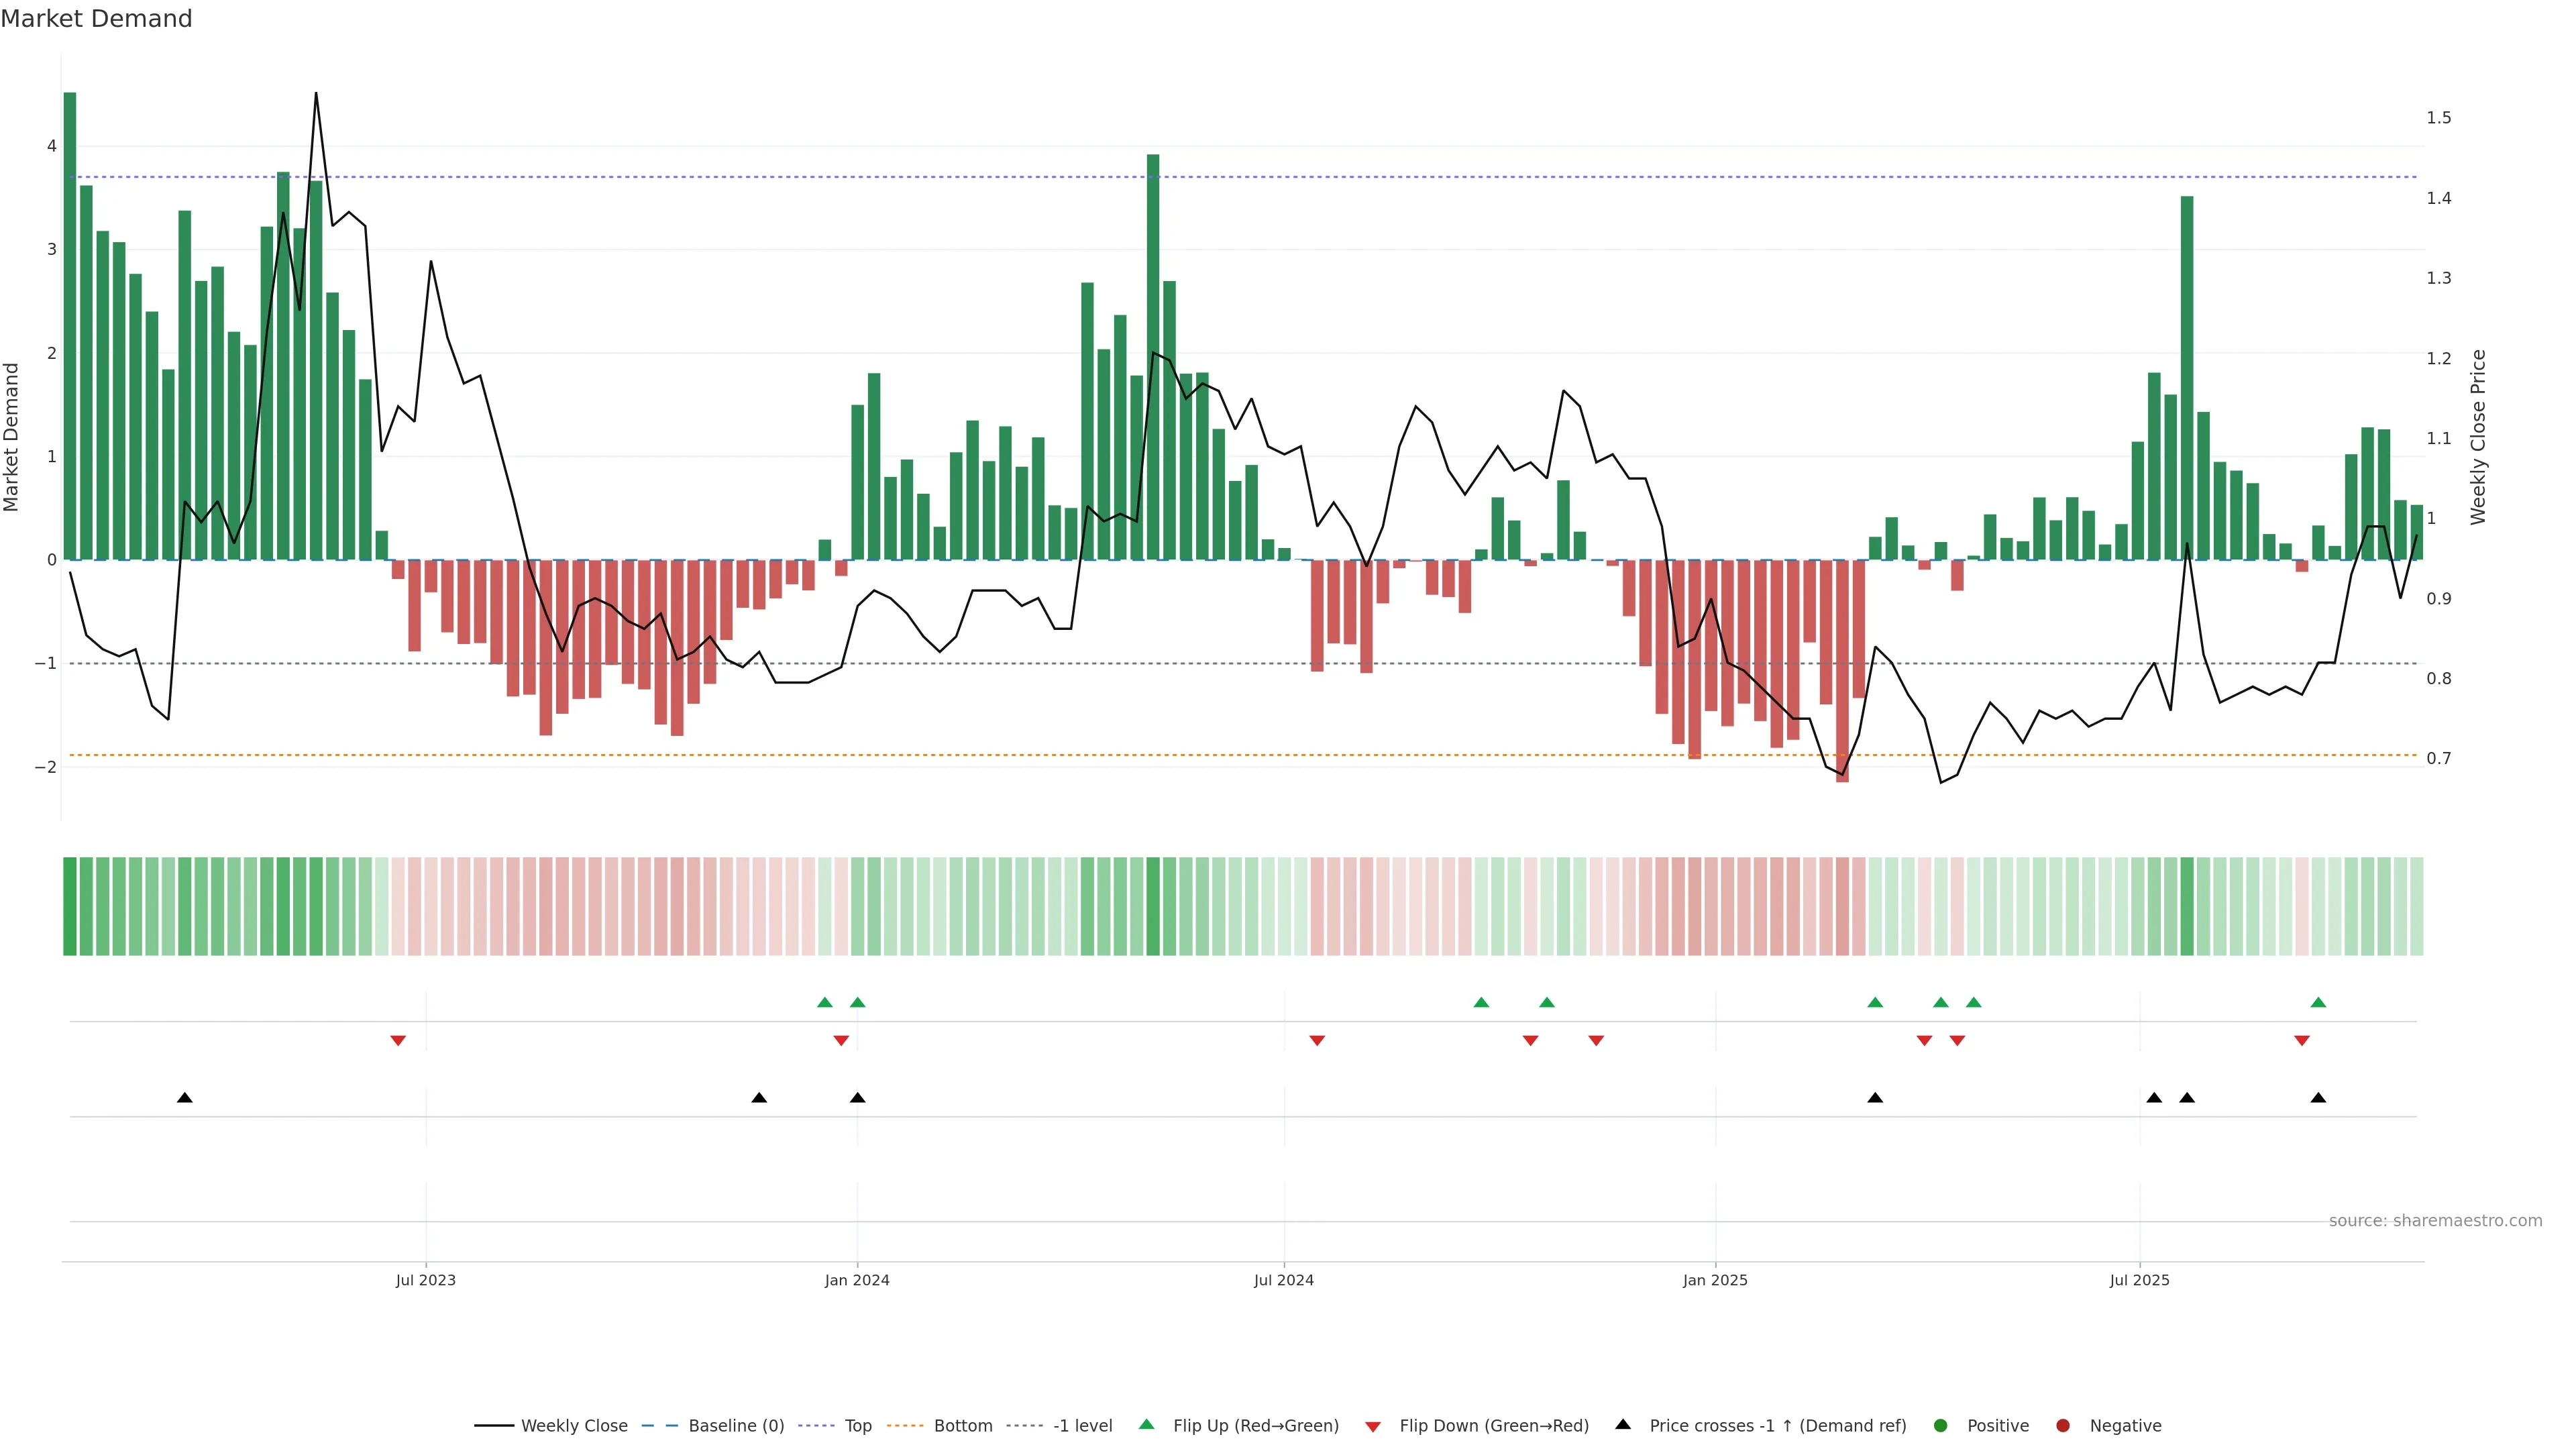2576x1449 pixels.
Task: Click the Weekly Close Price axis title
Action: click(2478, 437)
